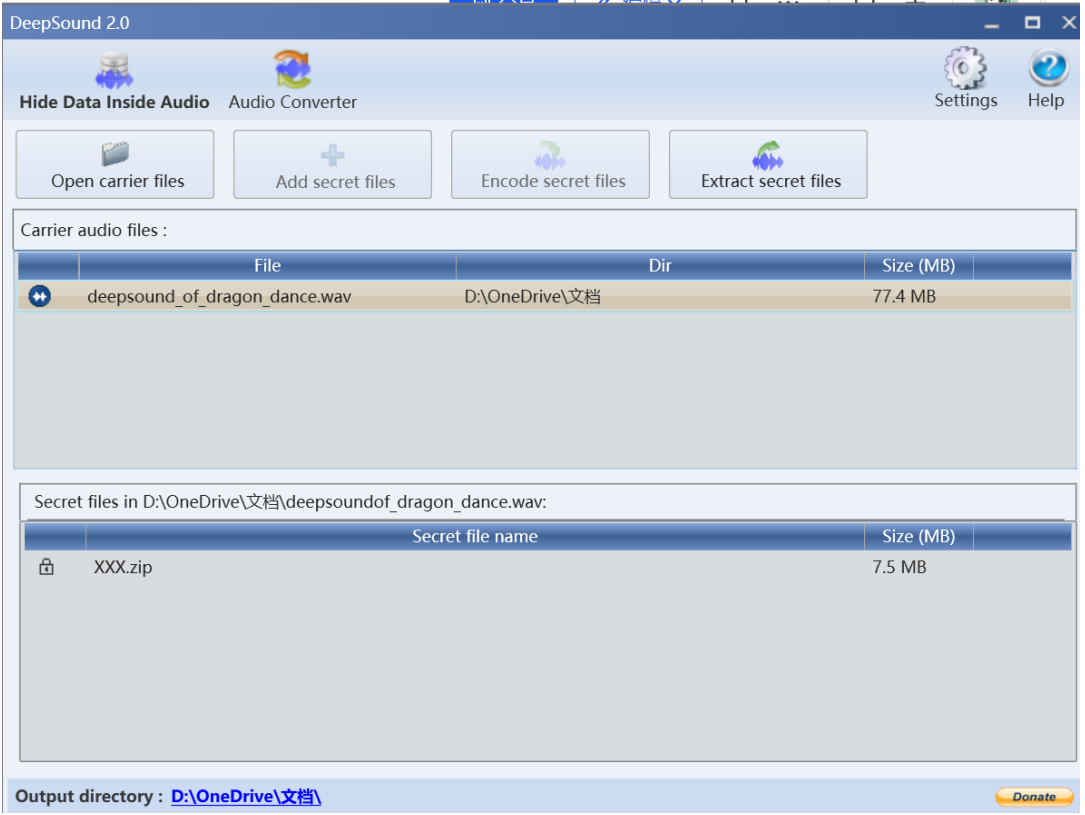Screen dimensions: 1085x815
Task: Click the Secret file name column header
Action: [475, 536]
